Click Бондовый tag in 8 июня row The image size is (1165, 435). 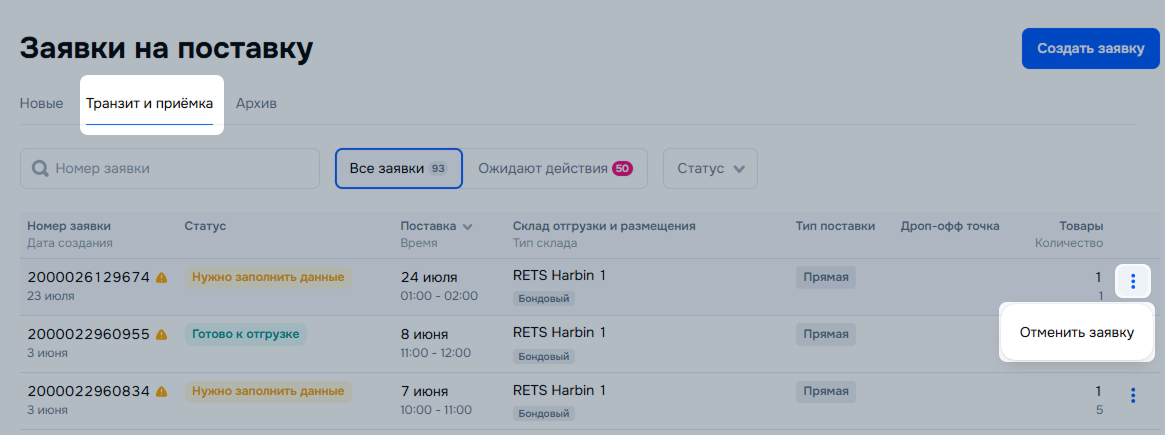point(544,356)
